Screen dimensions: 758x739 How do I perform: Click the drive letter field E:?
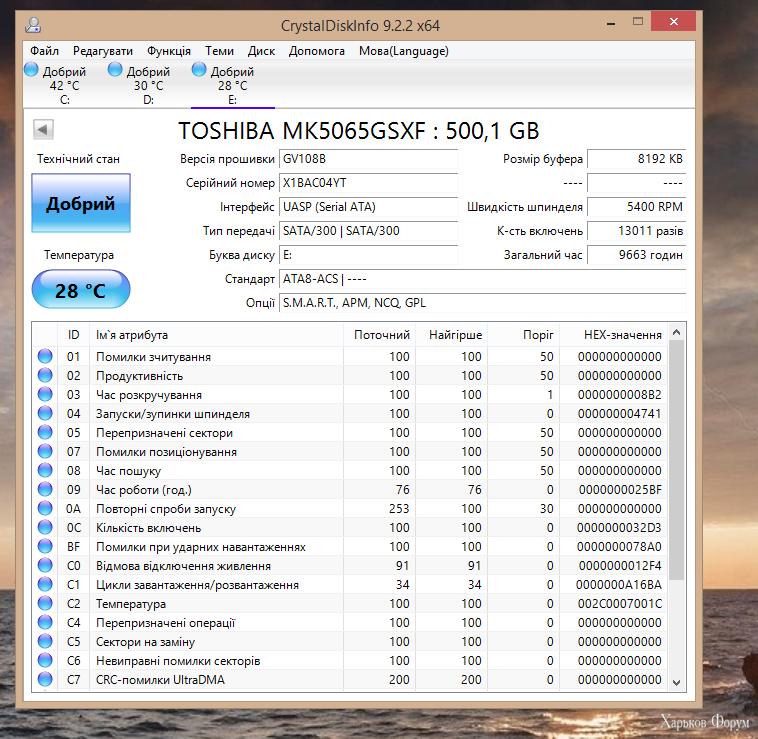[368, 255]
